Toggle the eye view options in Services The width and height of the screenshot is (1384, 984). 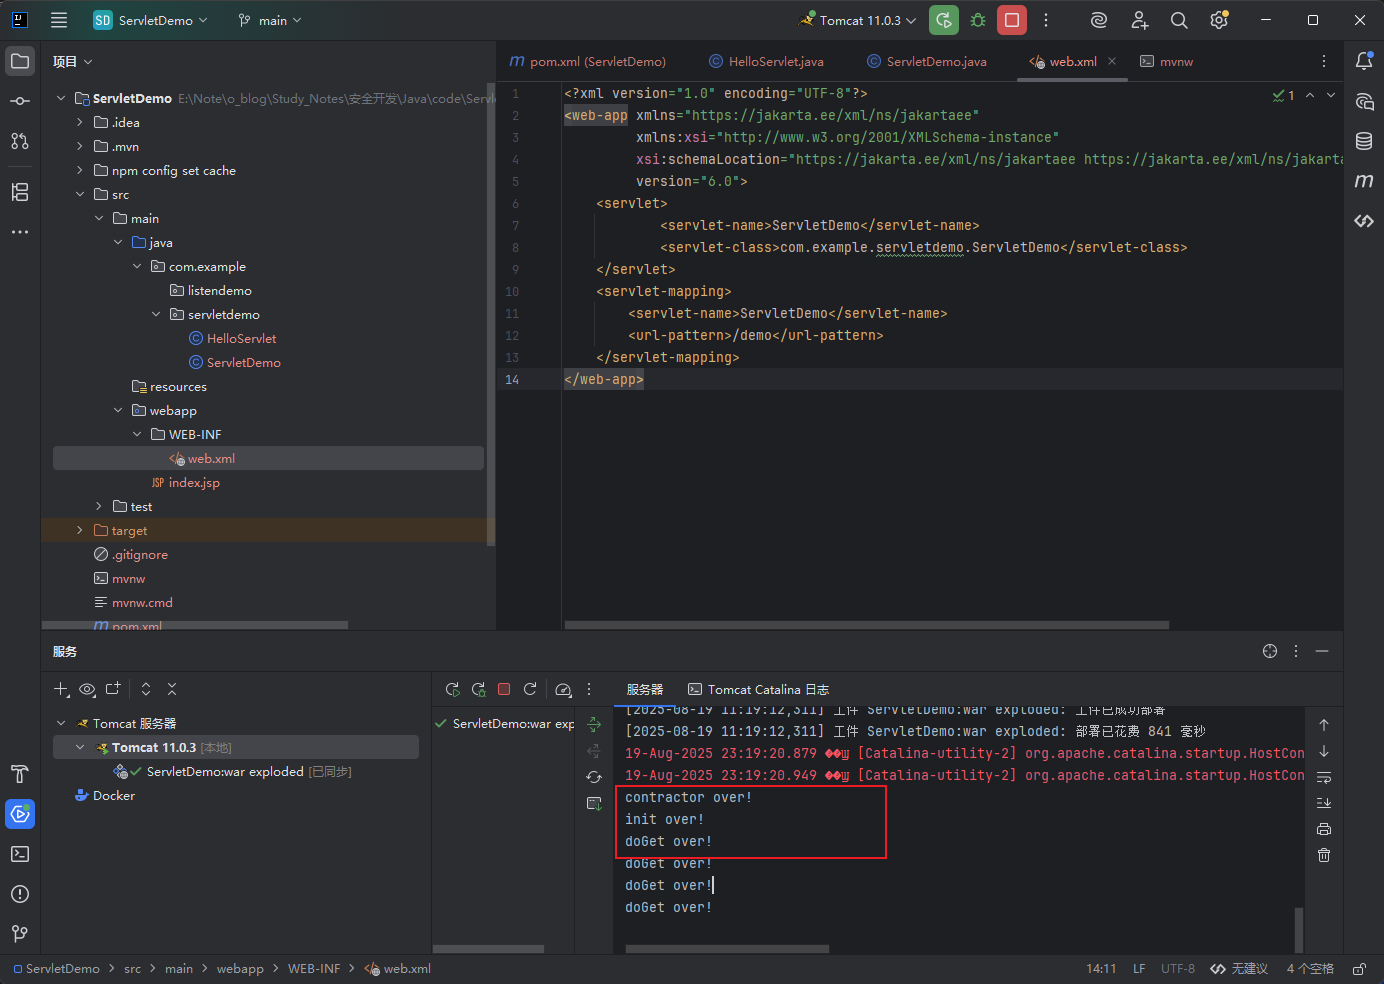click(87, 689)
